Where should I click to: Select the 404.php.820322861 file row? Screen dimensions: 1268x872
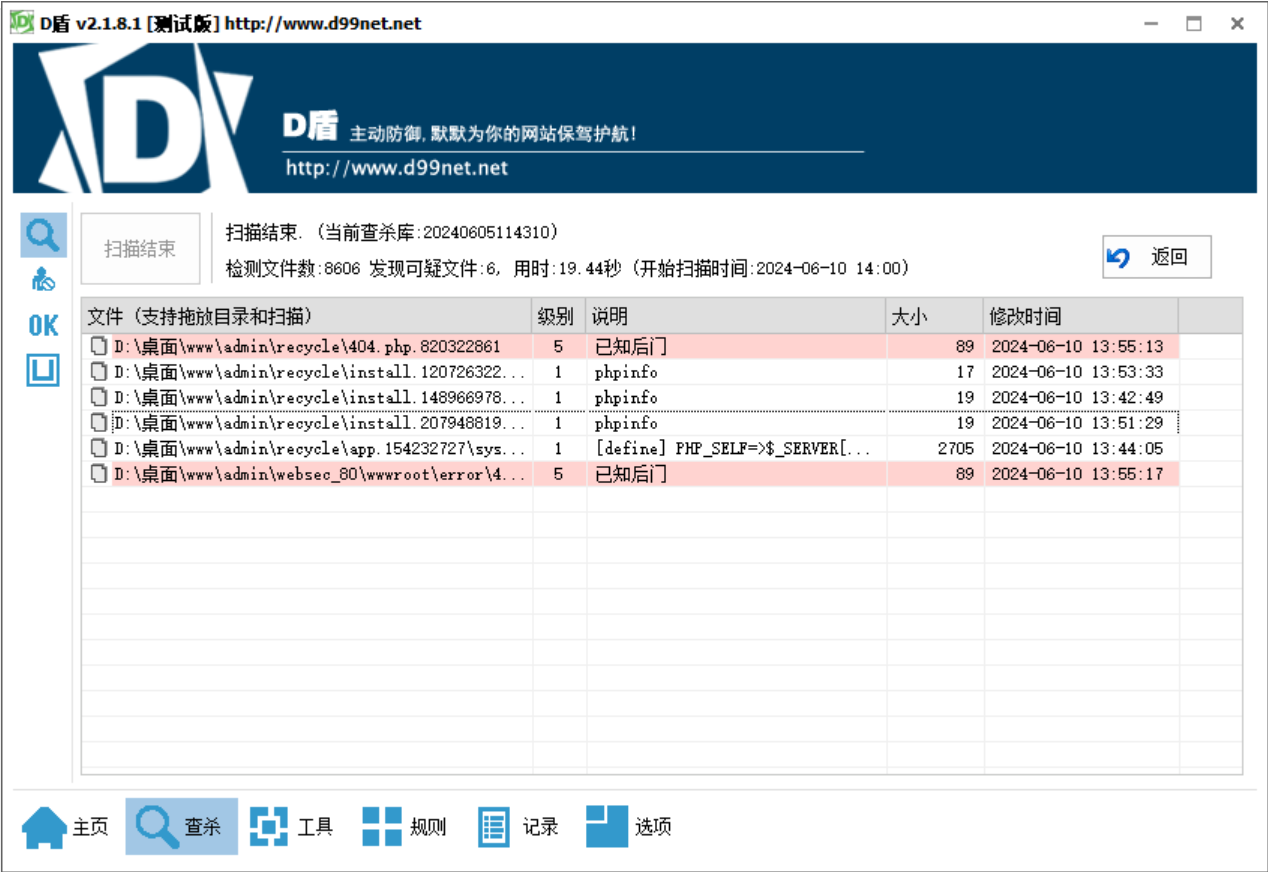point(630,347)
